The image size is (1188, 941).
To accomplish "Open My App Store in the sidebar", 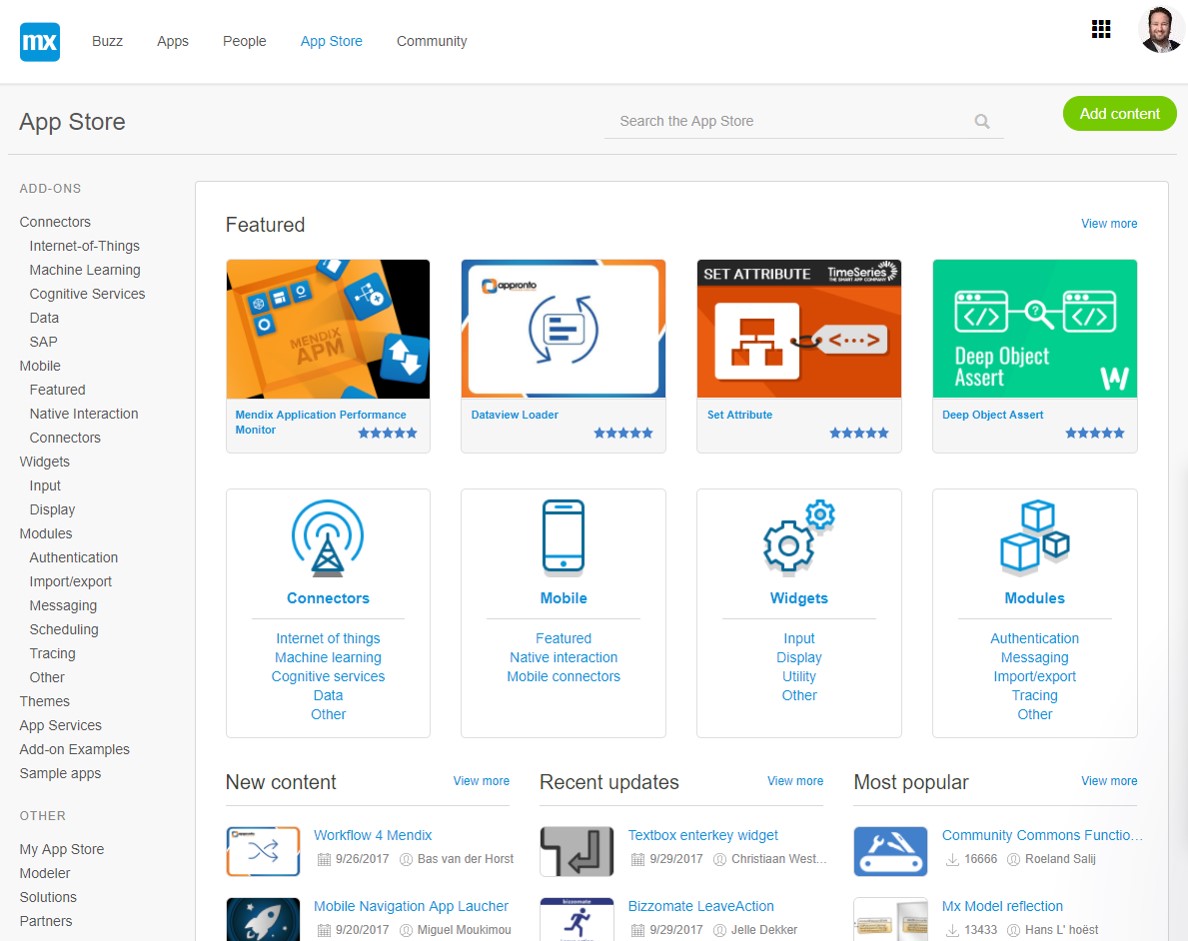I will pyautogui.click(x=62, y=849).
